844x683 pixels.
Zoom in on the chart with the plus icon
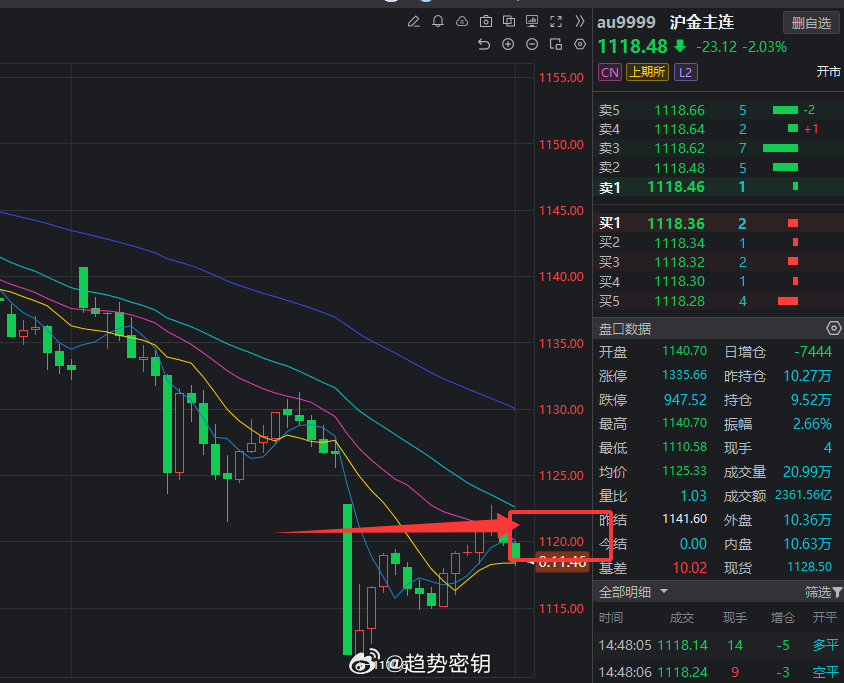click(x=508, y=44)
